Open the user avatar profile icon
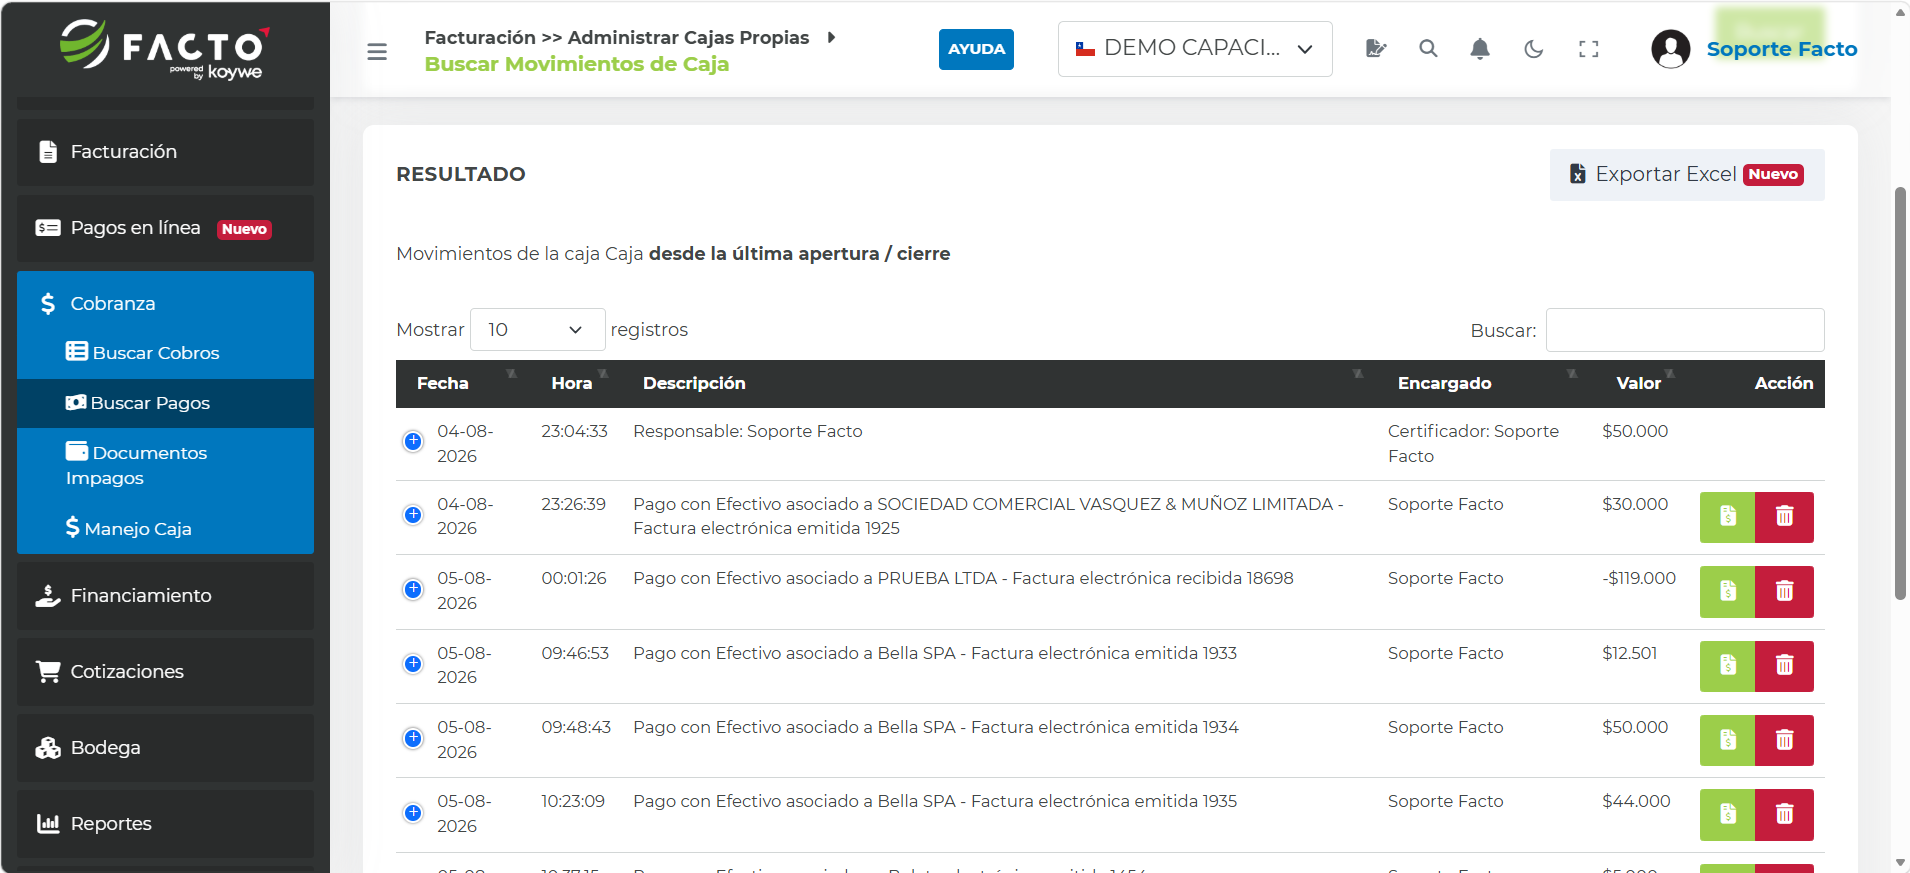Screen dimensions: 1910x873 point(1670,49)
